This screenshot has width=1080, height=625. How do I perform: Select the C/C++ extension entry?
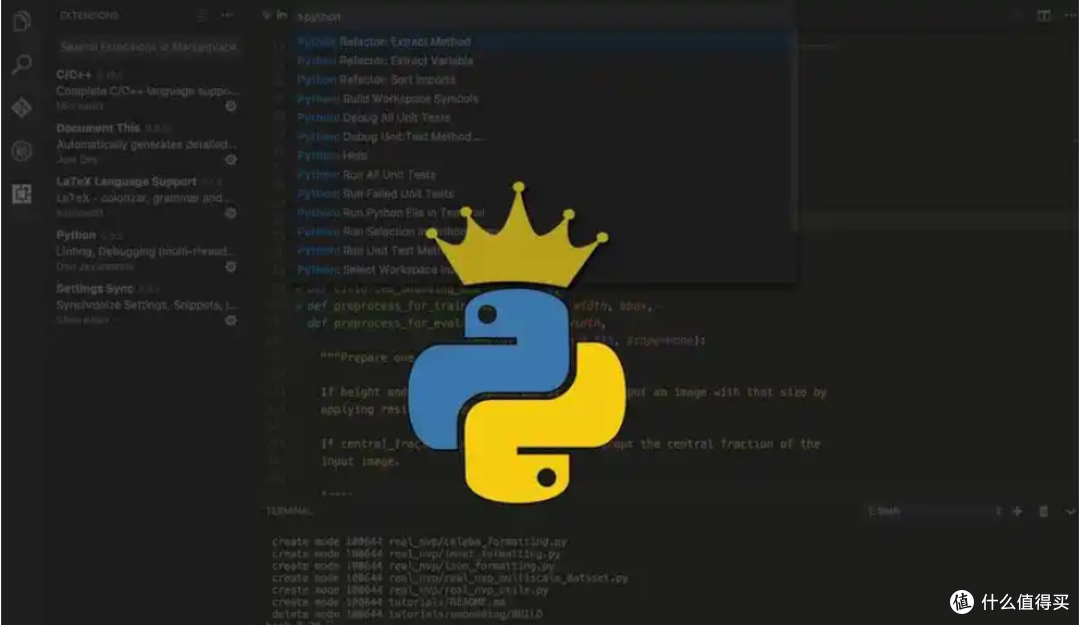pos(147,90)
